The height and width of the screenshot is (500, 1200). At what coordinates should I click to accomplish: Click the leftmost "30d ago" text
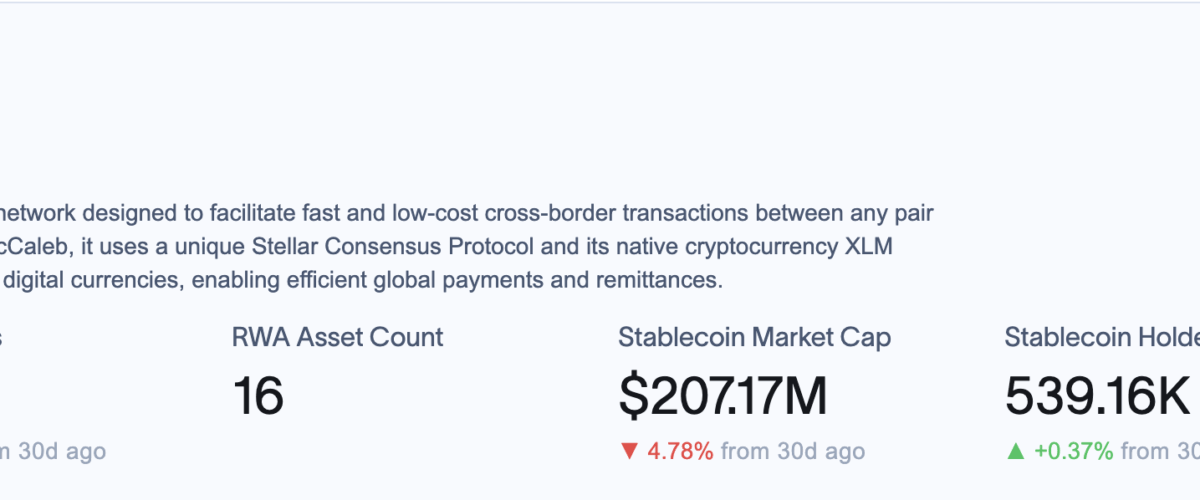60,451
